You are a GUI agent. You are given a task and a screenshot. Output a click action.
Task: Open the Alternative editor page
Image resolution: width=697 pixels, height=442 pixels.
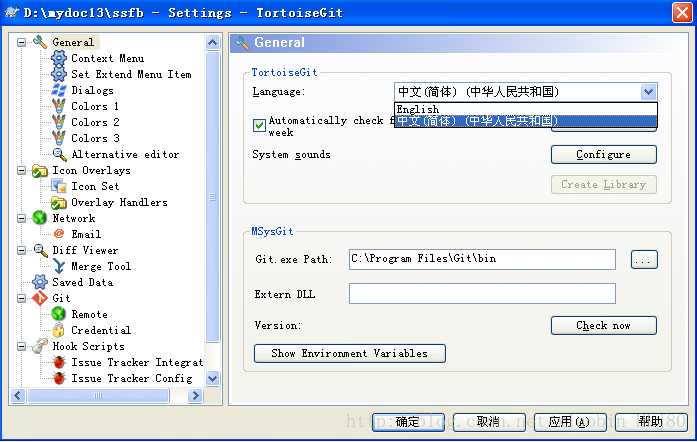[x=125, y=154]
